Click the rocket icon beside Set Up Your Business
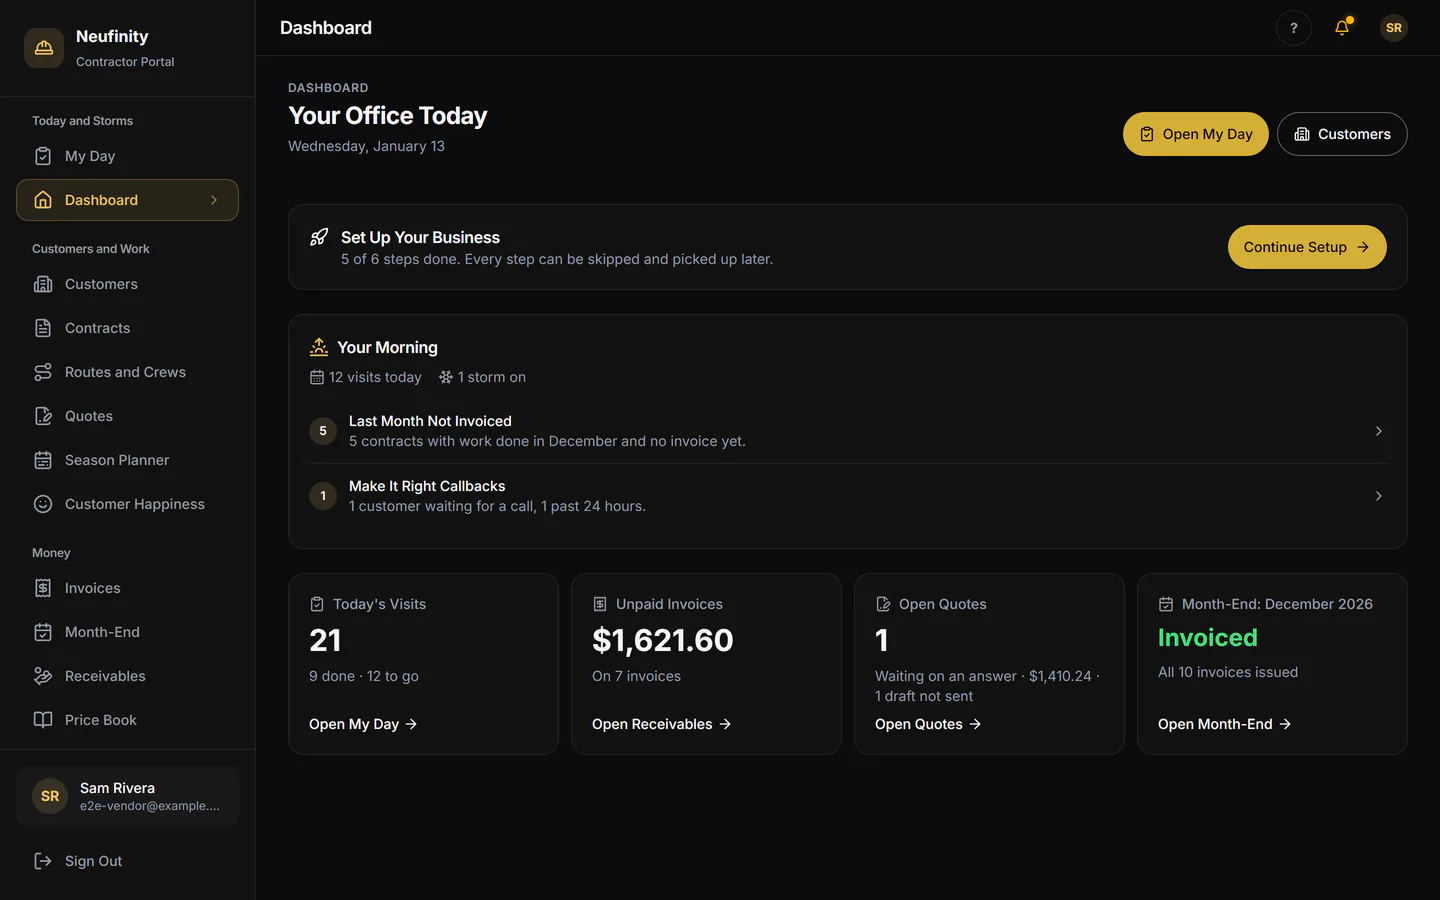This screenshot has width=1440, height=900. point(319,237)
